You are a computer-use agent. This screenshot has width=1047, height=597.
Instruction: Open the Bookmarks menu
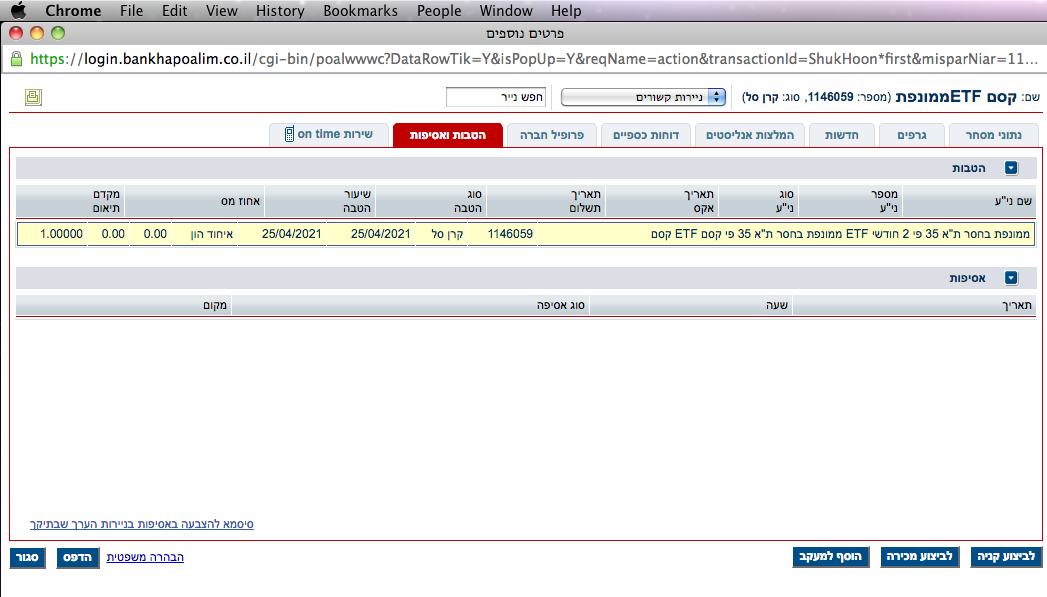point(361,11)
